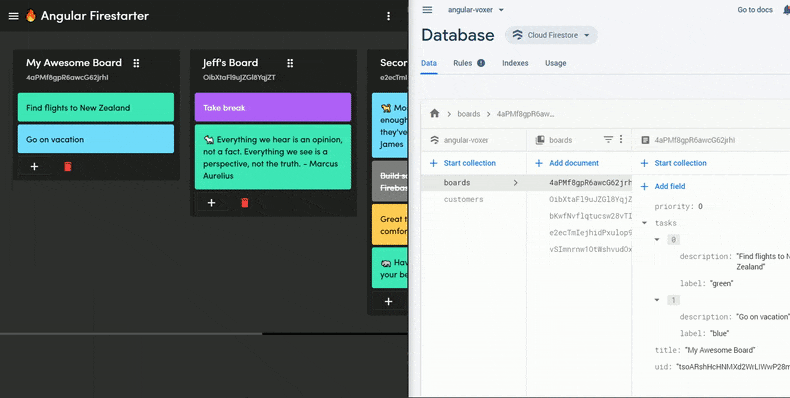Go to Firestore home root icon
Screen dimensions: 790x398
(x=434, y=114)
